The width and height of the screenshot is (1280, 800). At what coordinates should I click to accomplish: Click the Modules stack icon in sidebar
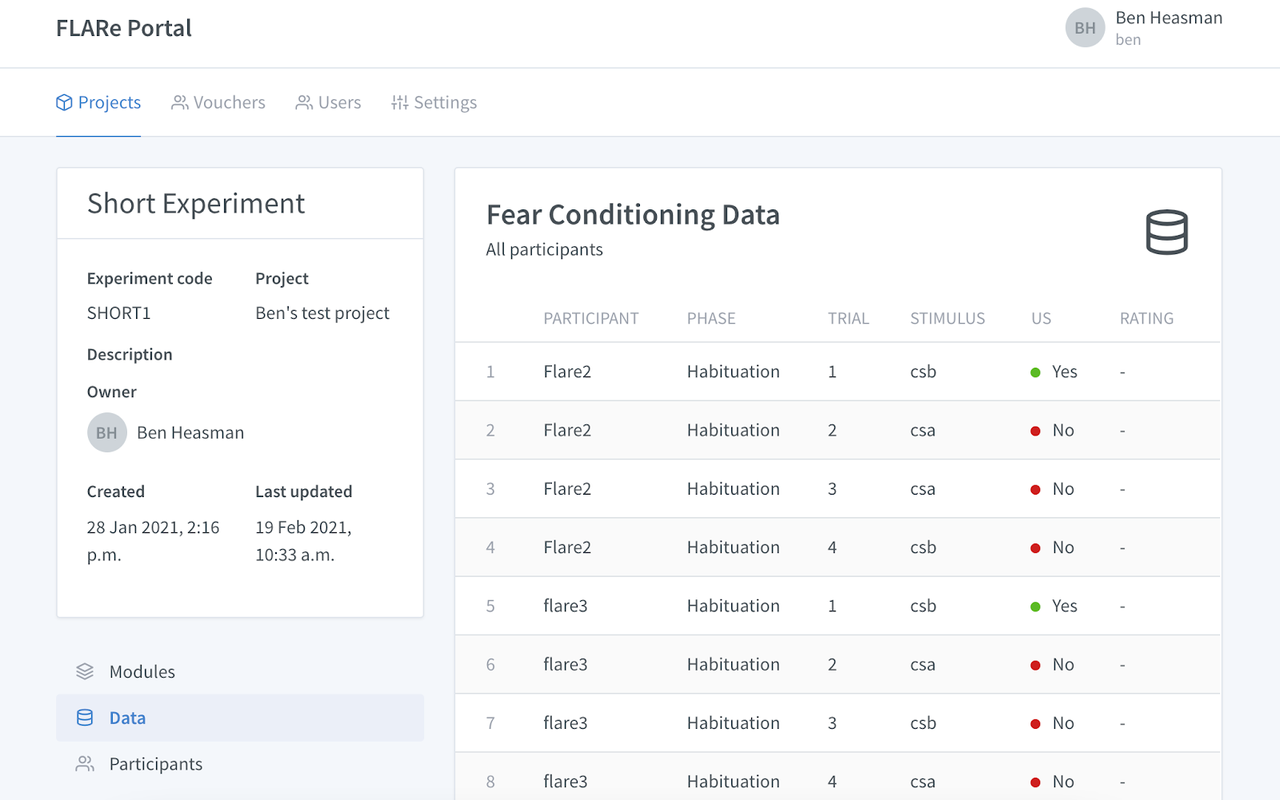pyautogui.click(x=85, y=671)
